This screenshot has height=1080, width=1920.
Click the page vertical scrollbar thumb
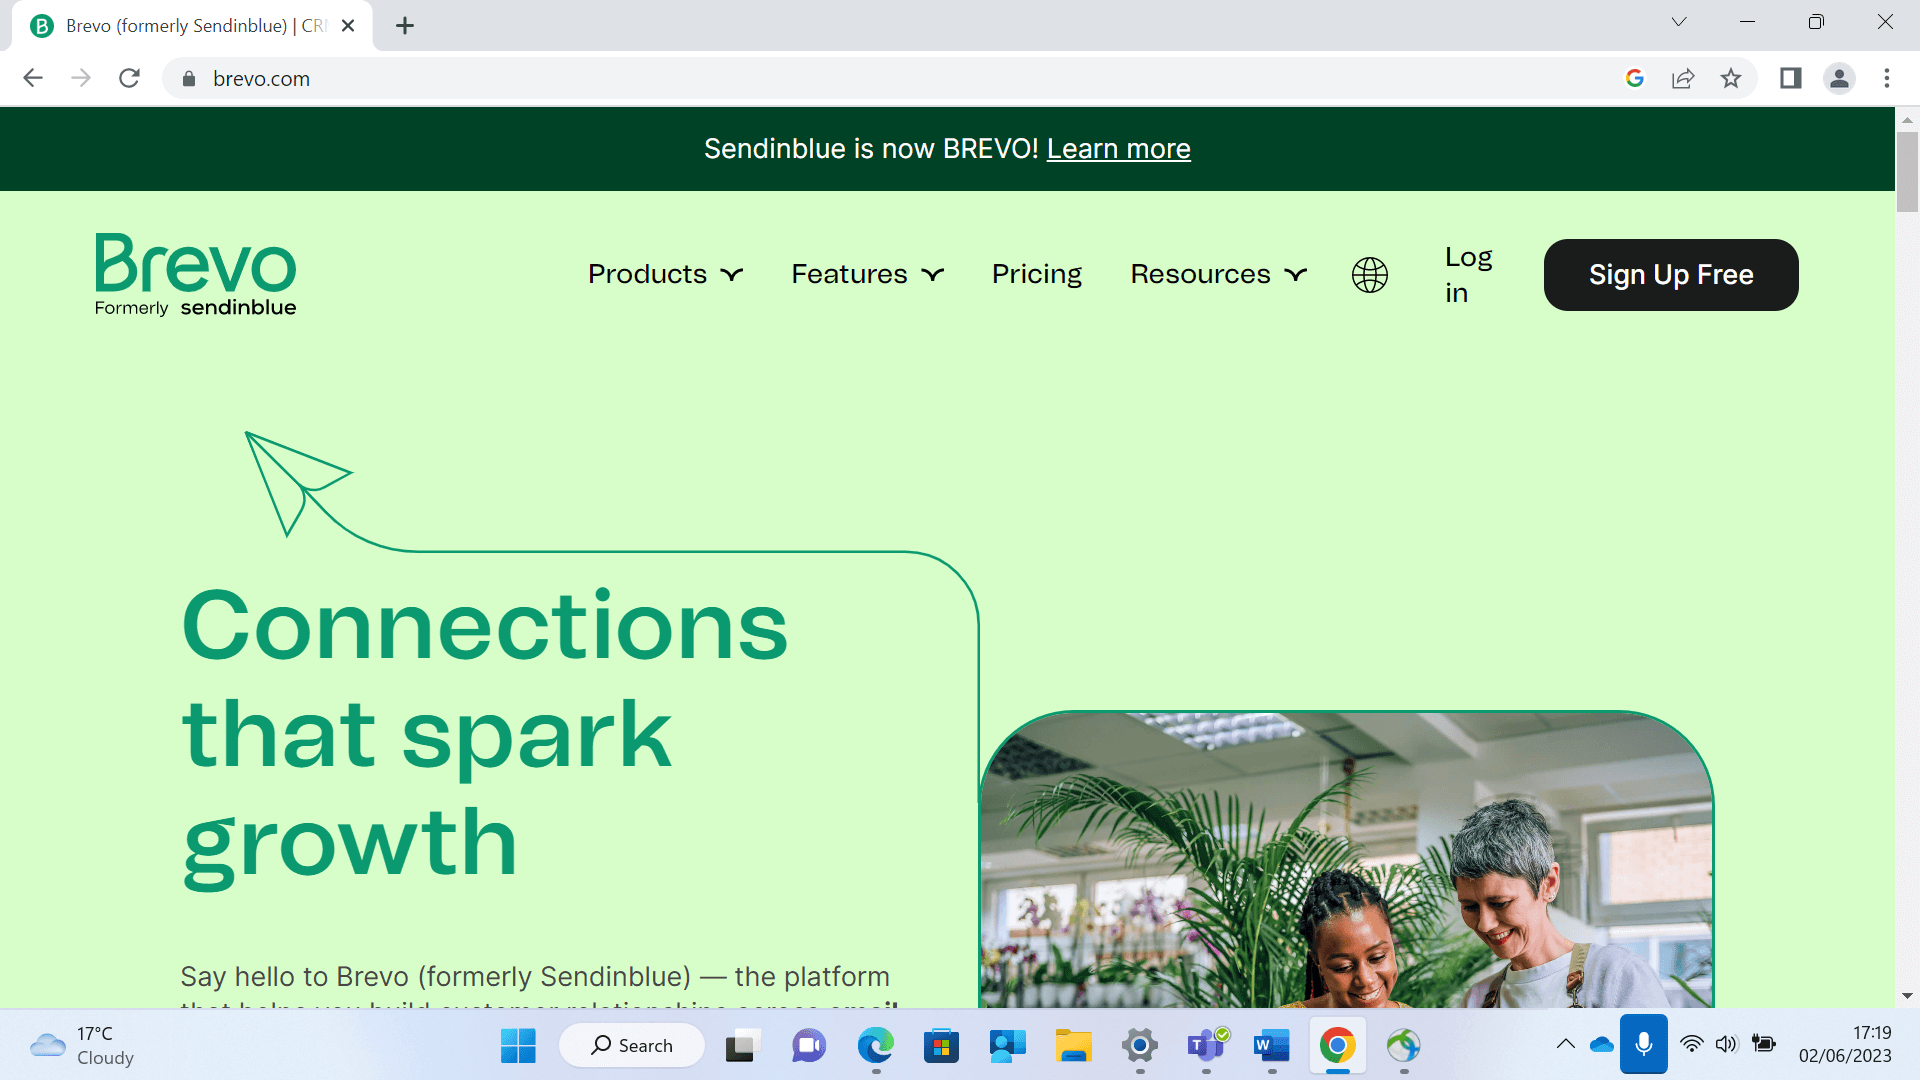point(1907,170)
